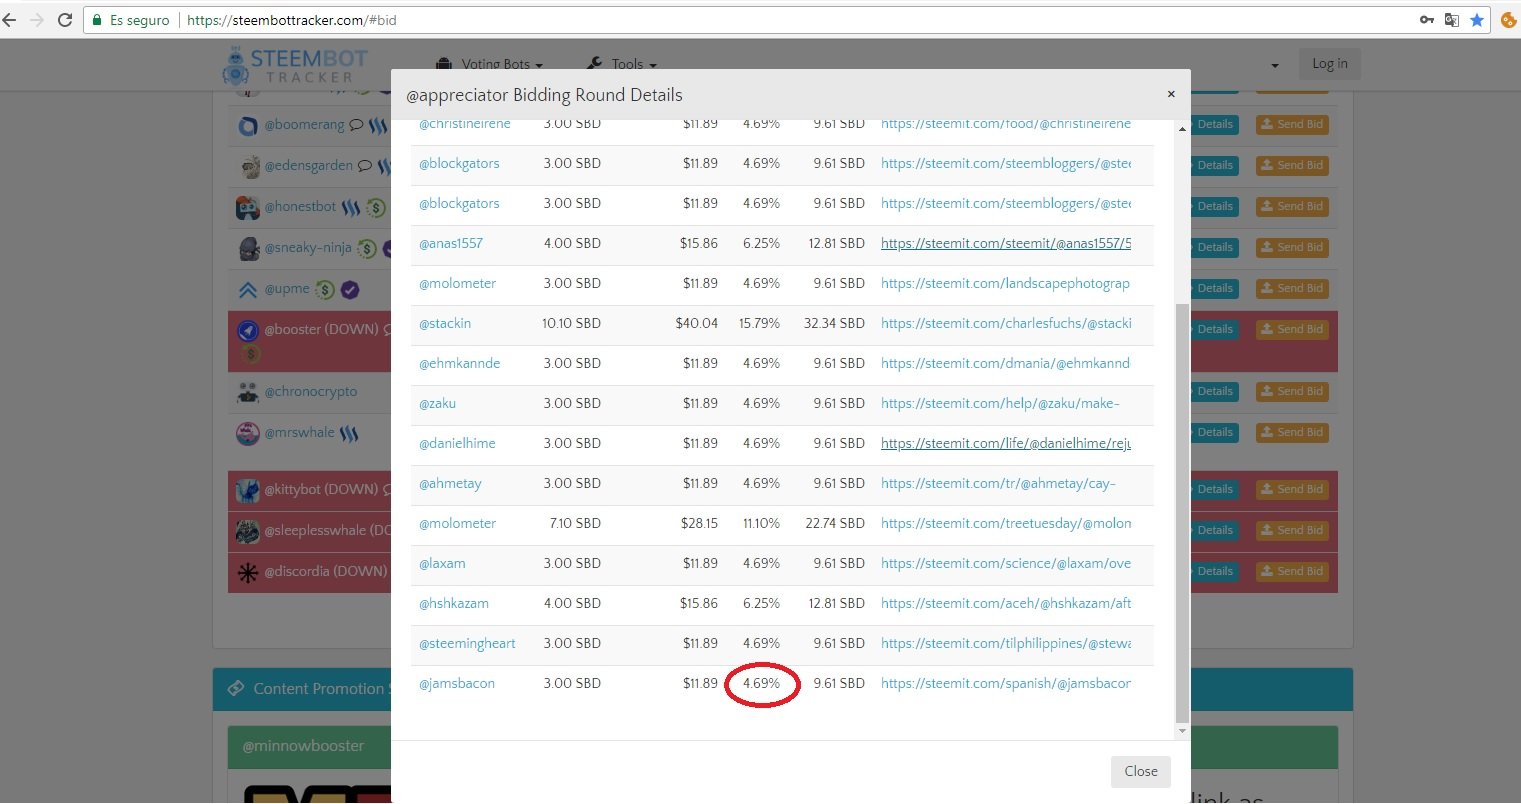Click the Close button in dialog

coord(1141,771)
